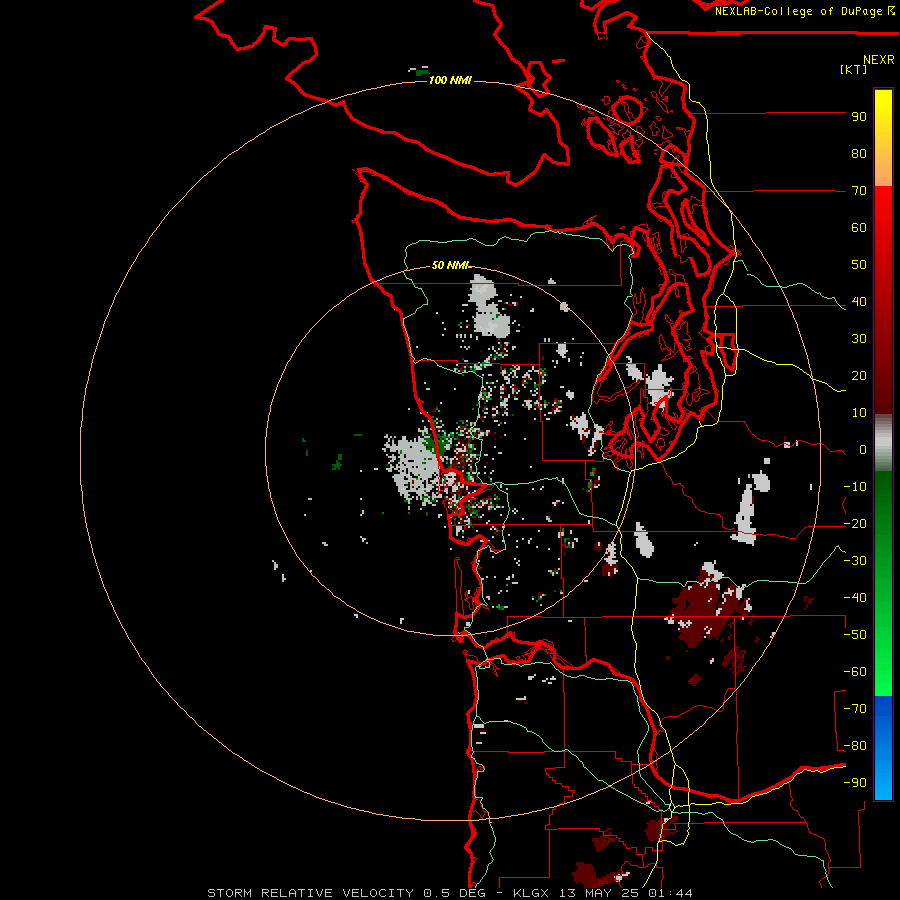Select the "-80" scale value
The height and width of the screenshot is (900, 900).
coord(855,746)
